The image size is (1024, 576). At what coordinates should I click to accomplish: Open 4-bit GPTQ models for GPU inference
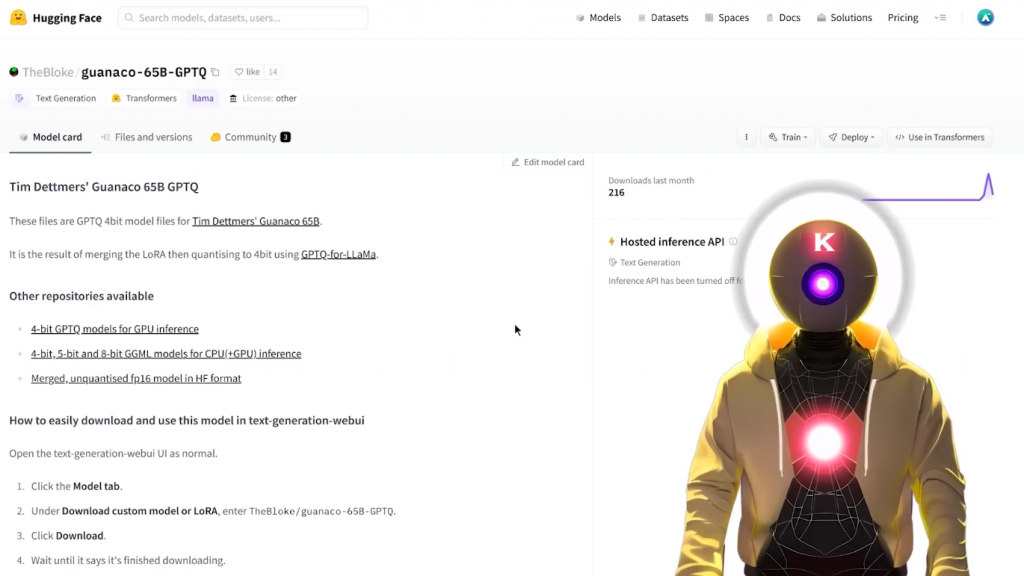[115, 328]
